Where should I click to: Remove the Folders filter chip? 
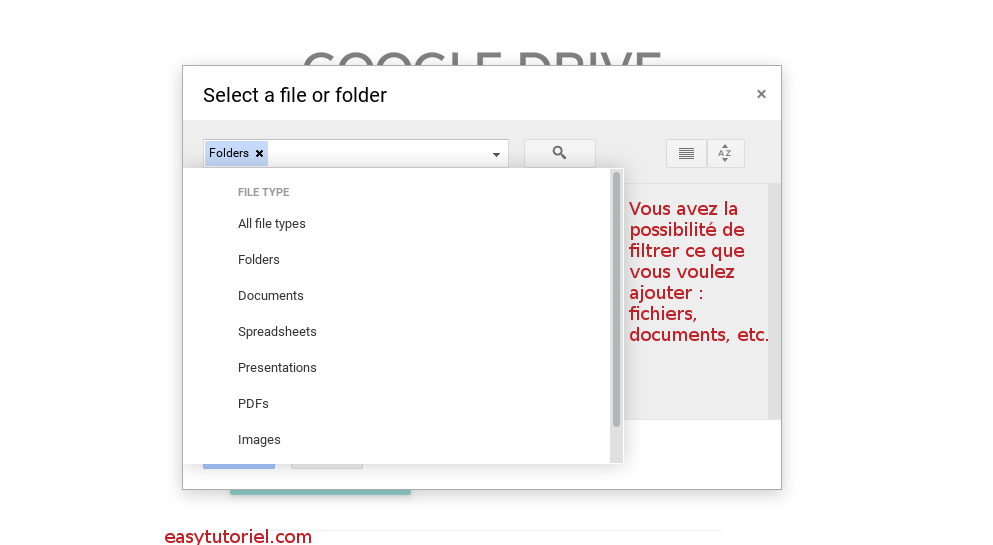point(259,153)
